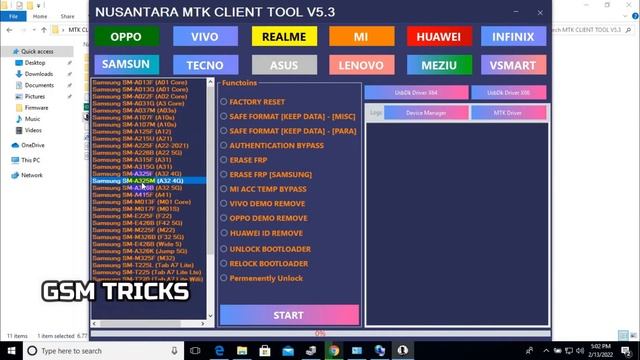The image size is (640, 360).
Task: Select the INFINIX brand button
Action: 513,37
